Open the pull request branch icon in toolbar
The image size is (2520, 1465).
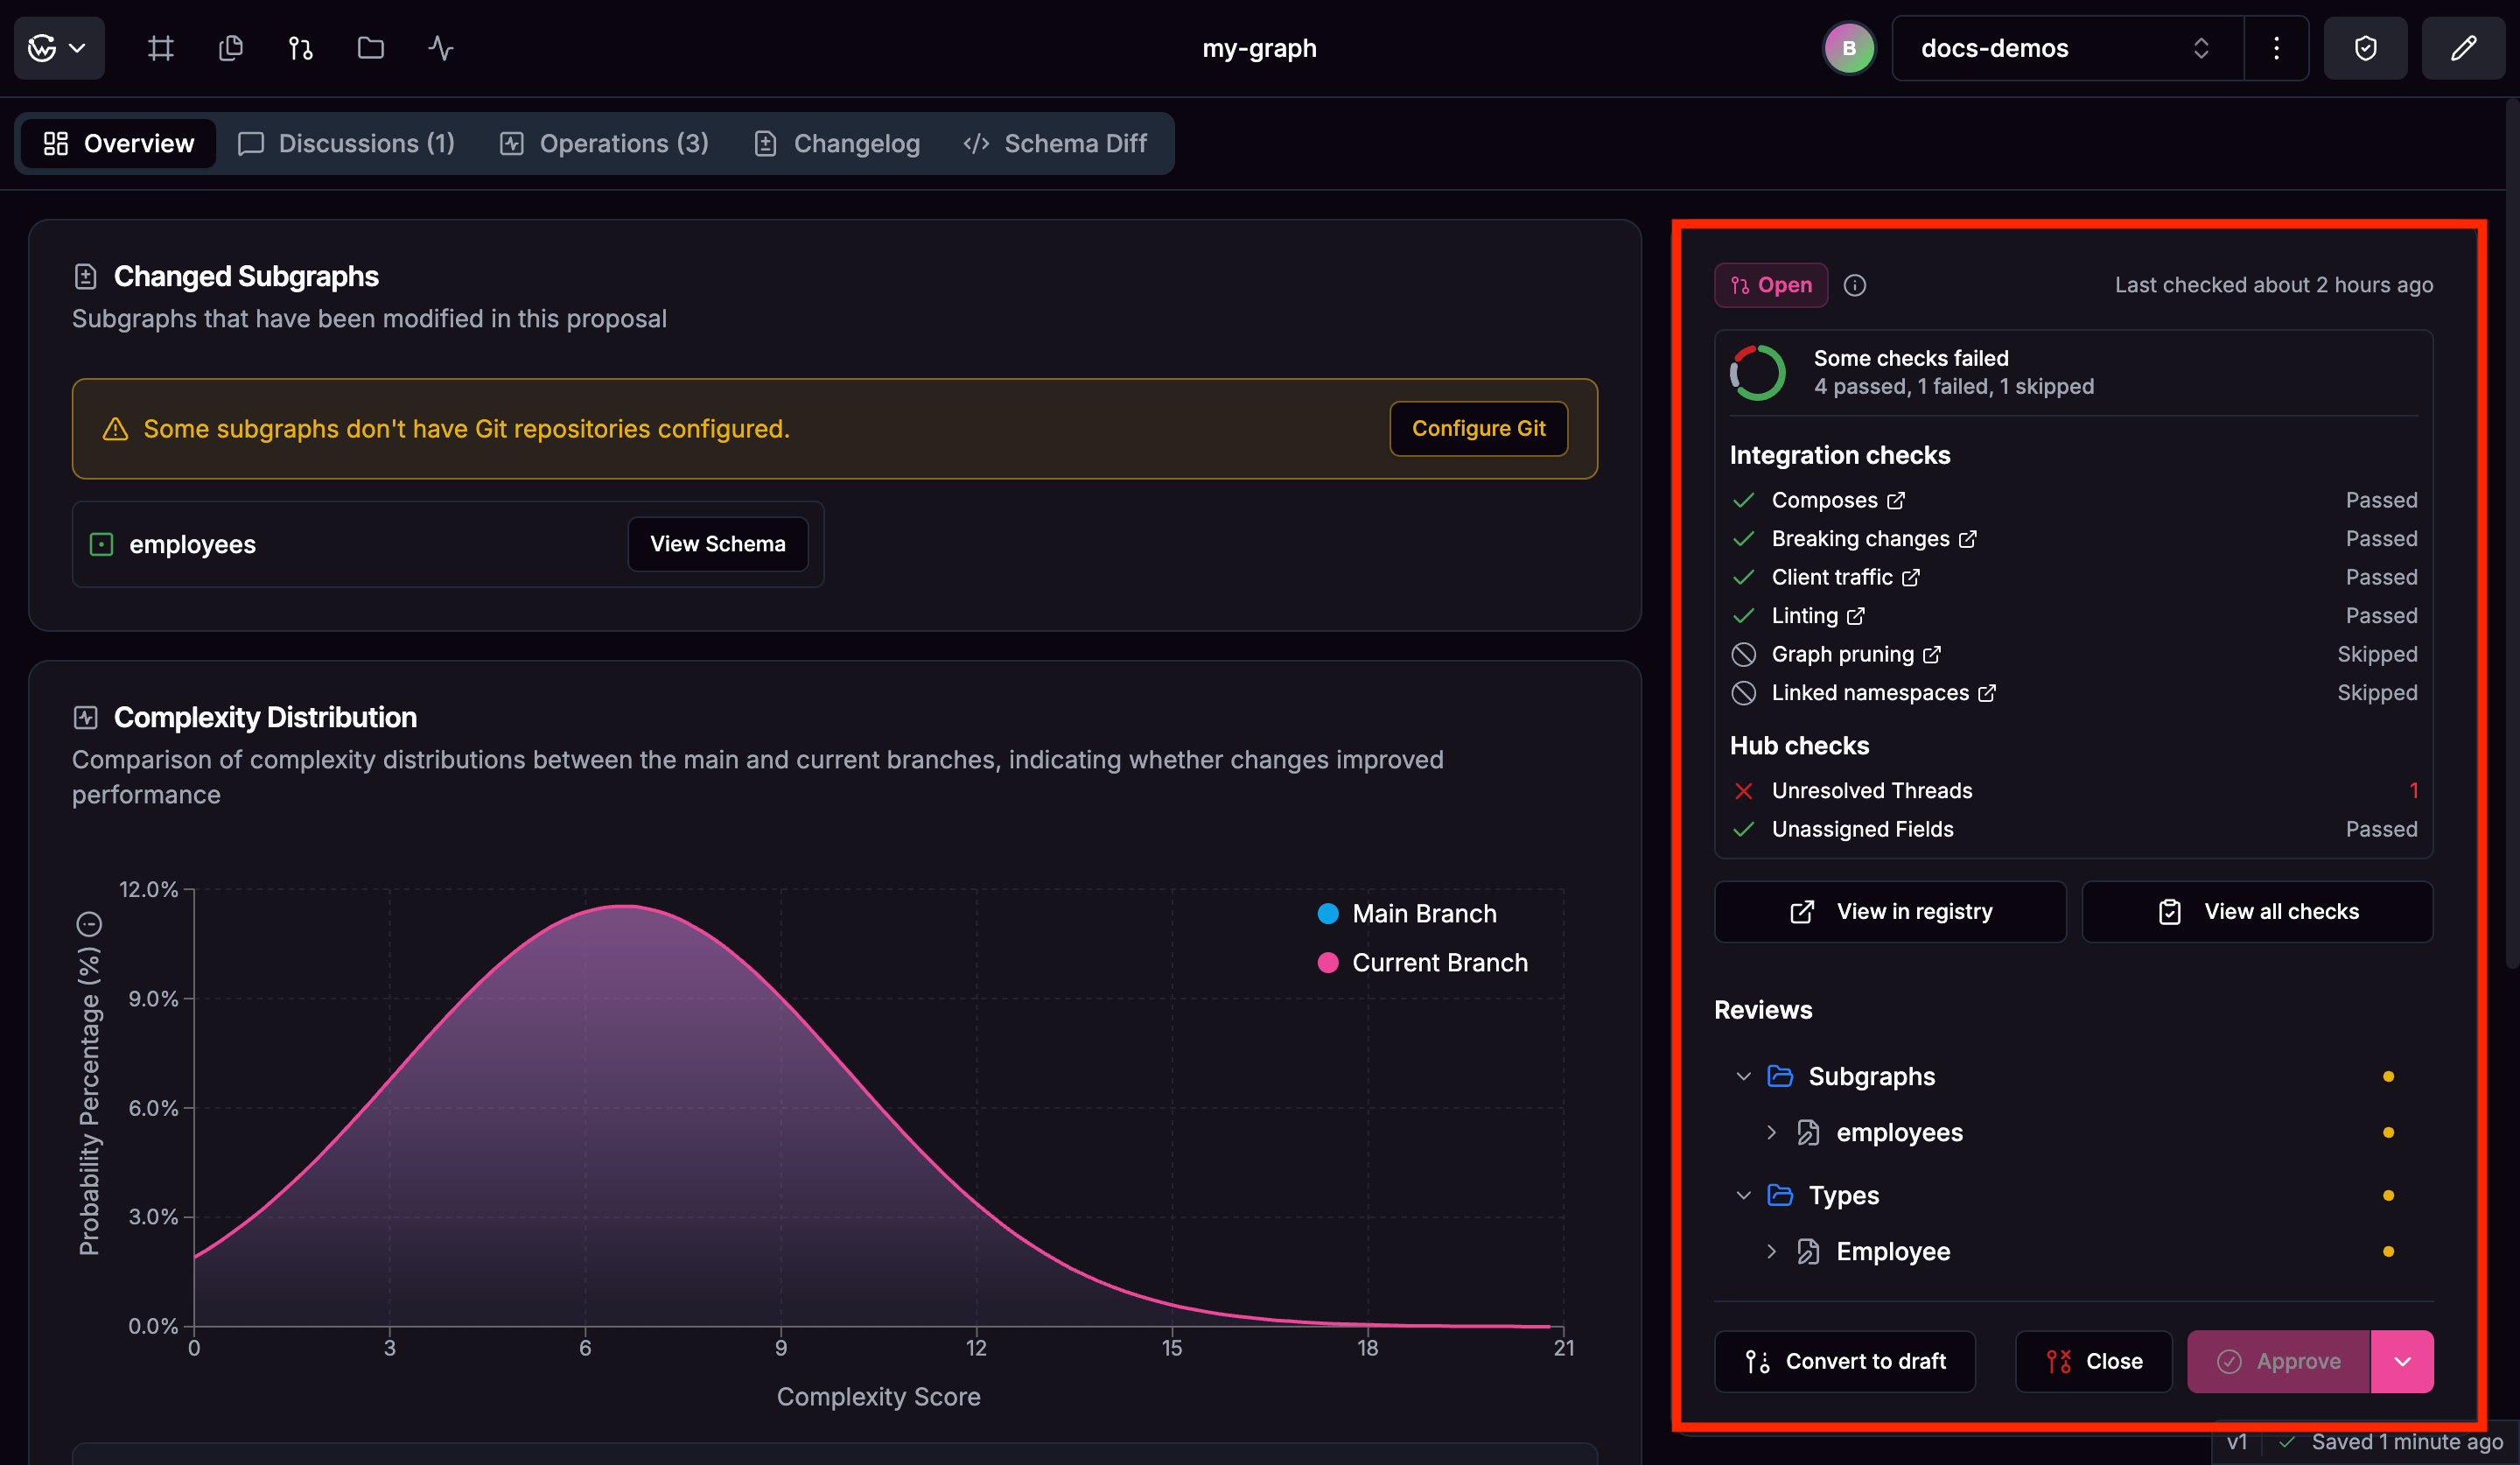click(x=300, y=48)
